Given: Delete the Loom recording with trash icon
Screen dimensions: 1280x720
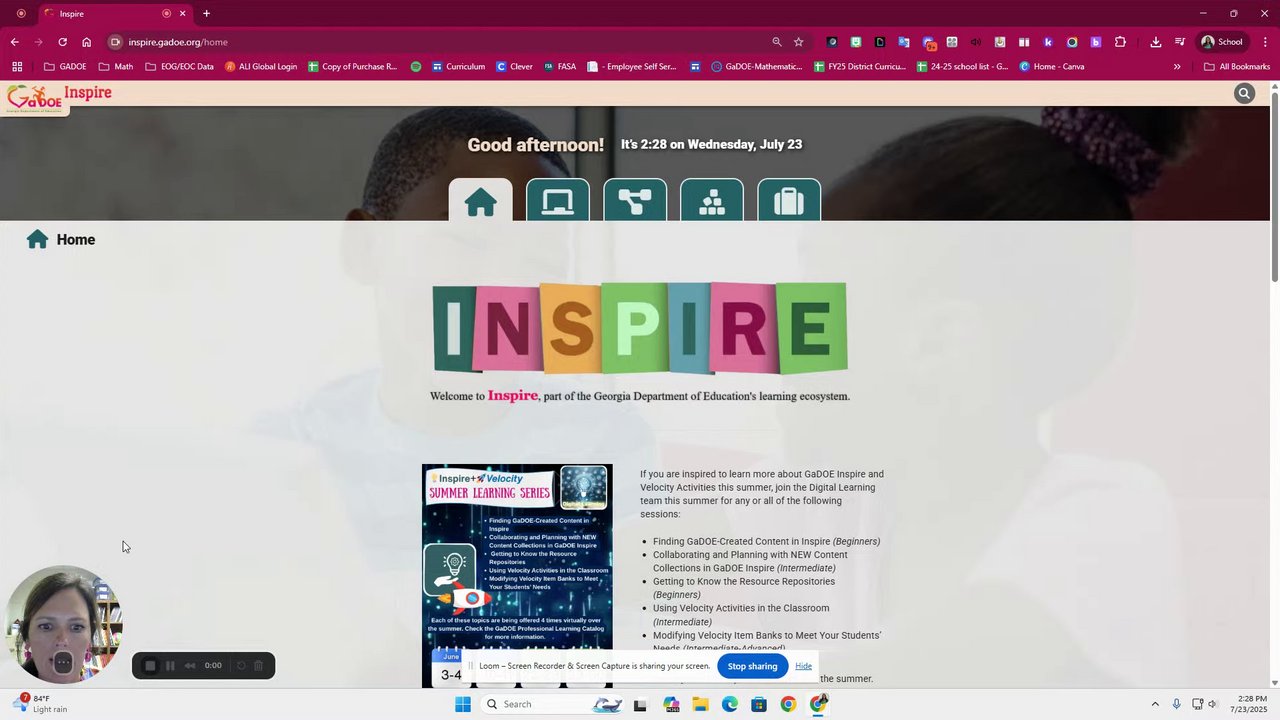Looking at the screenshot, I should [258, 666].
